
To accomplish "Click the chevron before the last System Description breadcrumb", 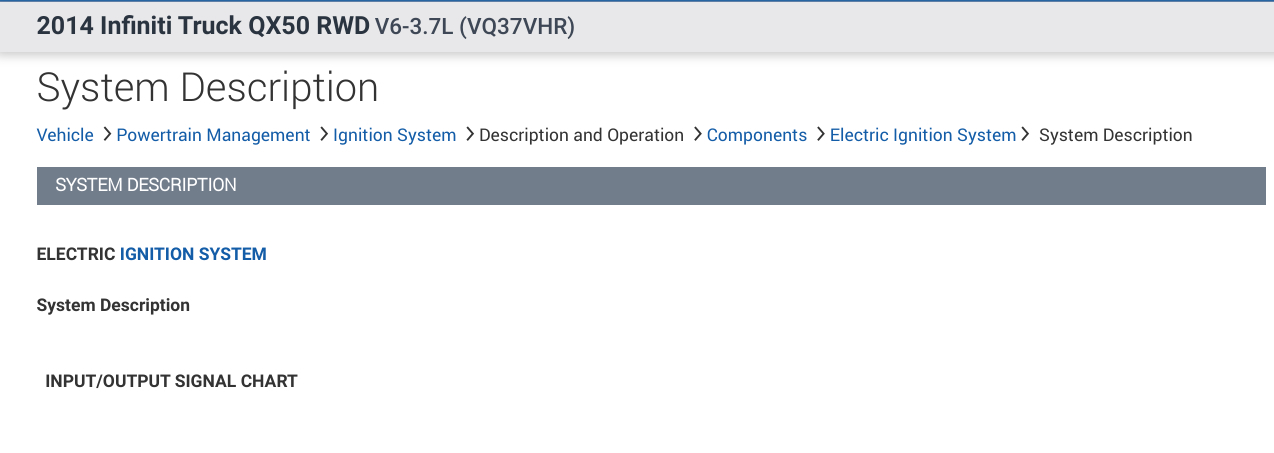I will tap(1025, 134).
